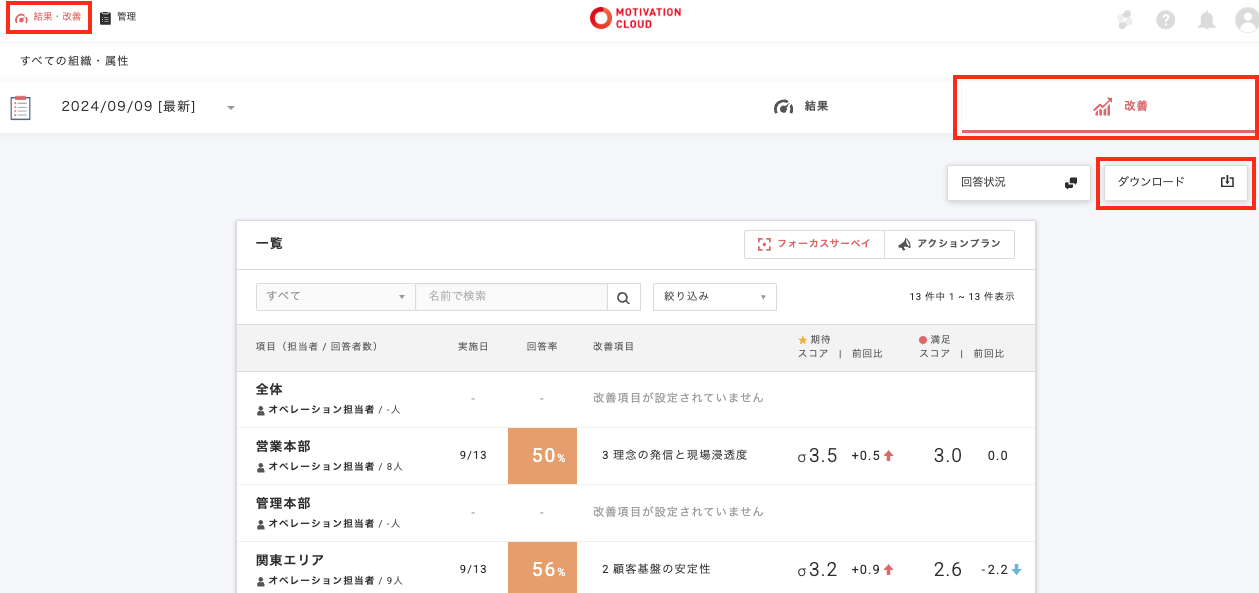This screenshot has height=593, width=1259.
Task: Expand the 絞り込み dropdown
Action: (x=714, y=297)
